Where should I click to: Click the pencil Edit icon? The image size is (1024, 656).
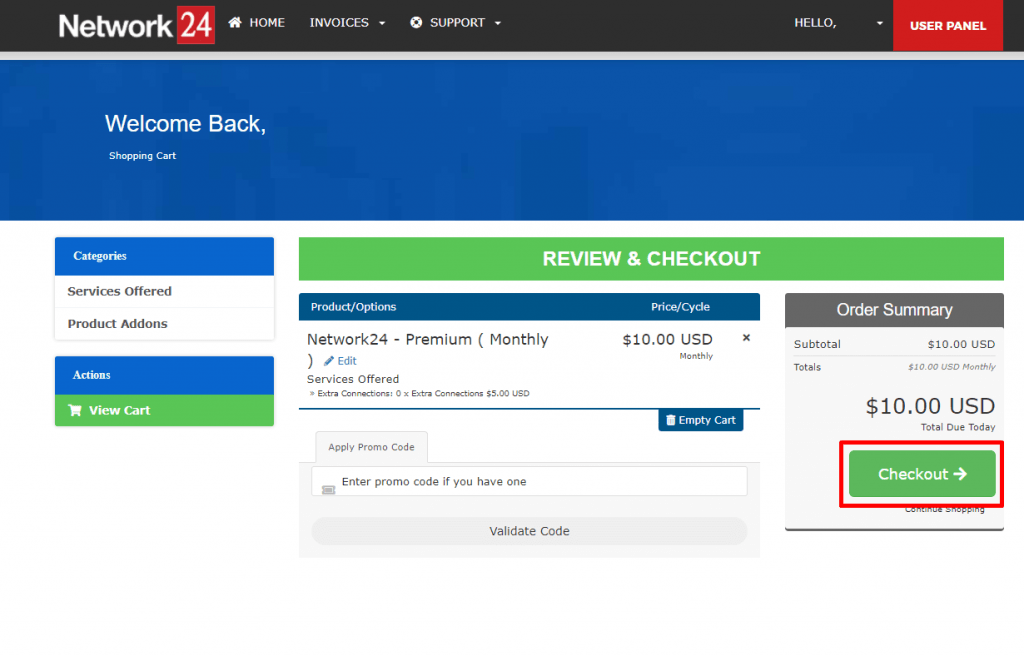(328, 361)
